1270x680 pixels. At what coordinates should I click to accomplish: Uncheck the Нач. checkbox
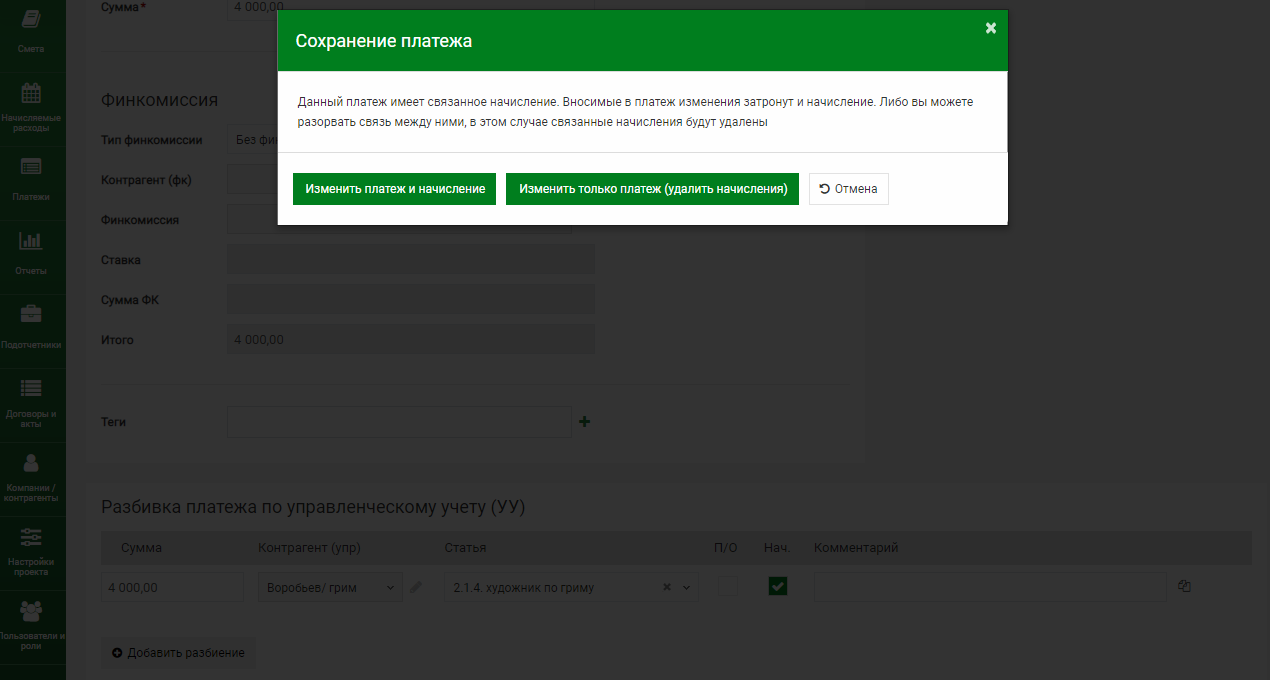[x=778, y=587]
